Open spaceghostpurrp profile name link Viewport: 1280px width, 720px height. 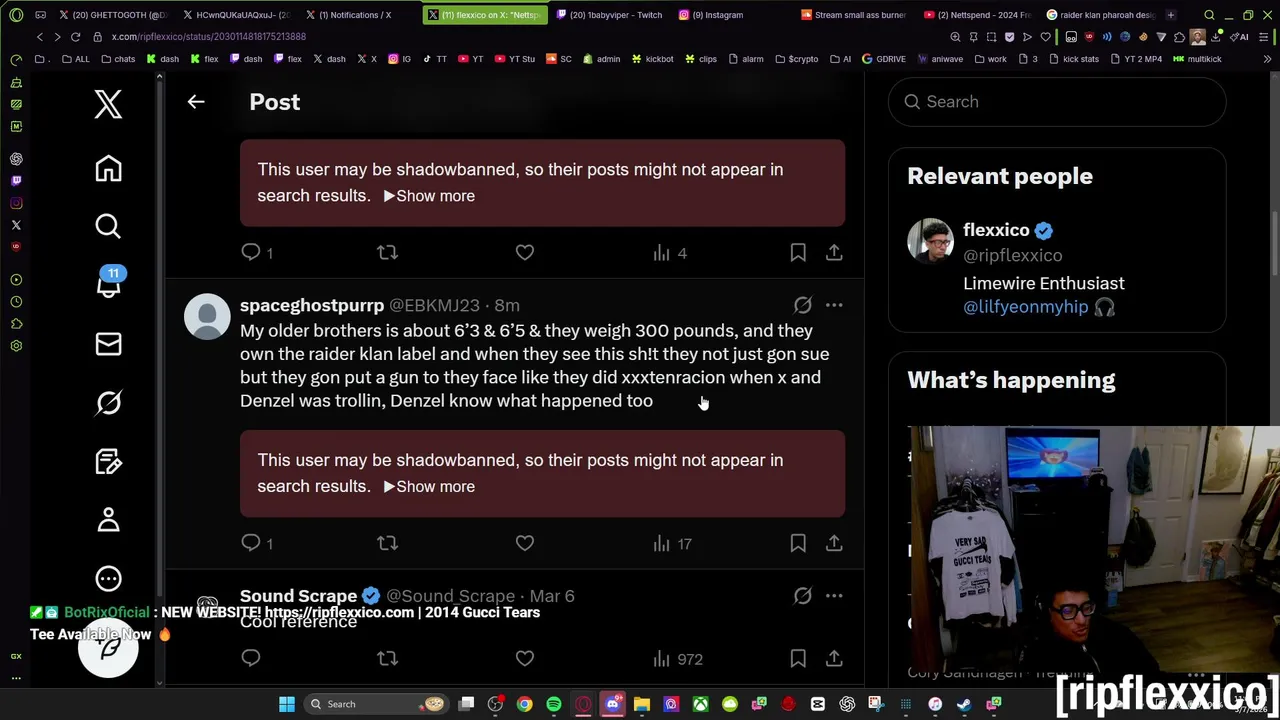312,305
